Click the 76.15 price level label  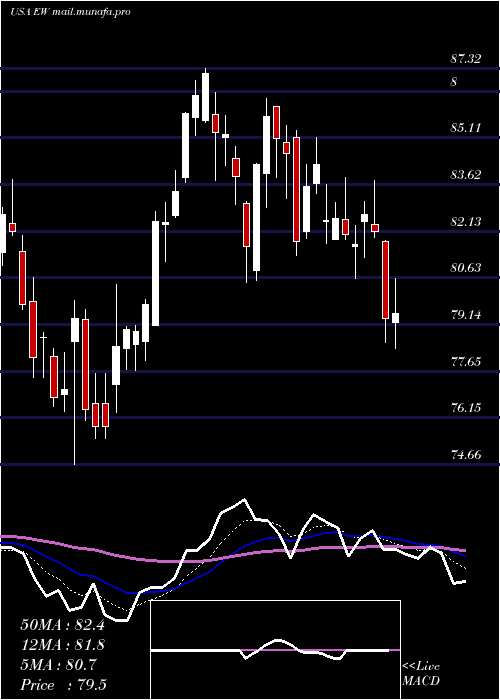pos(466,408)
